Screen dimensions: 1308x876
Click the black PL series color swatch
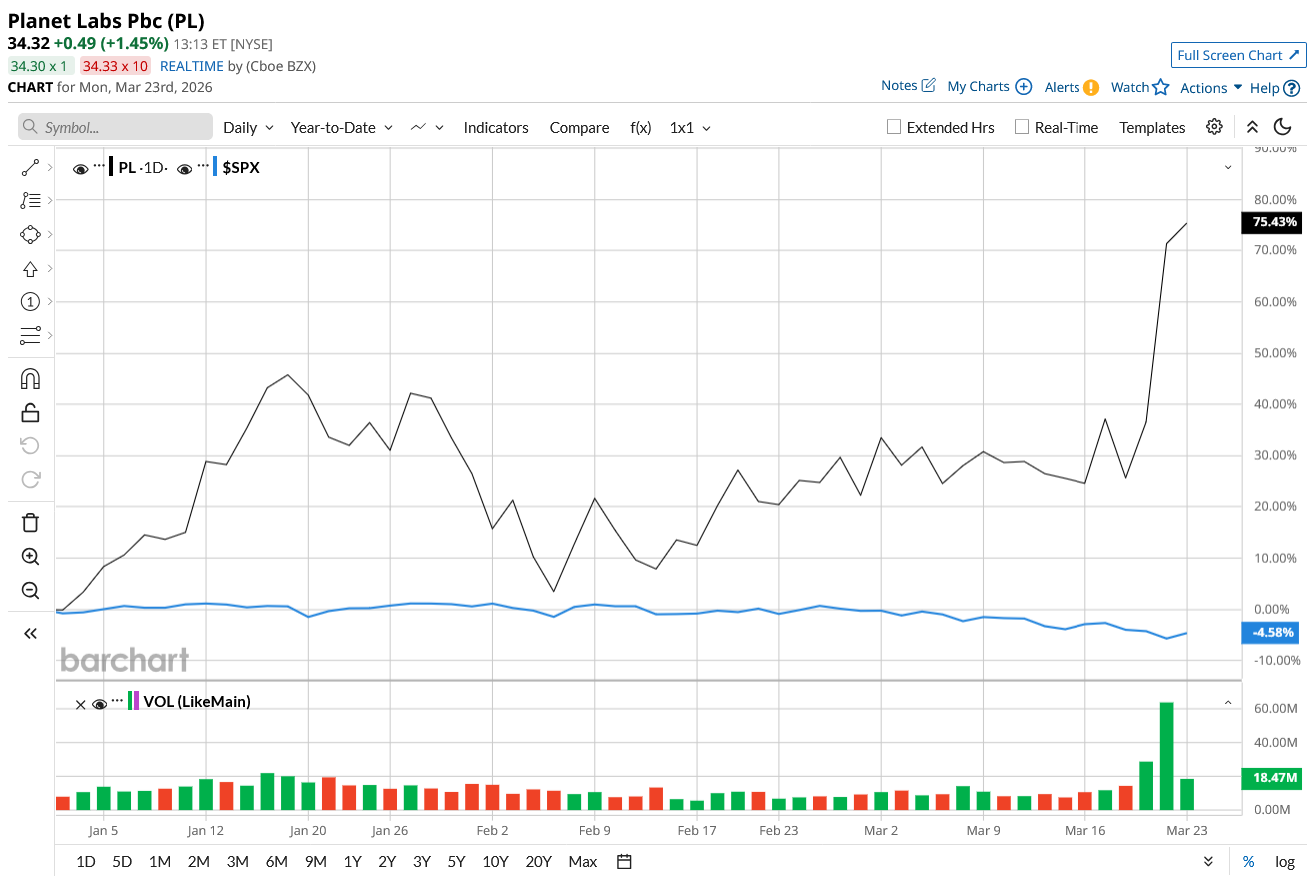111,167
